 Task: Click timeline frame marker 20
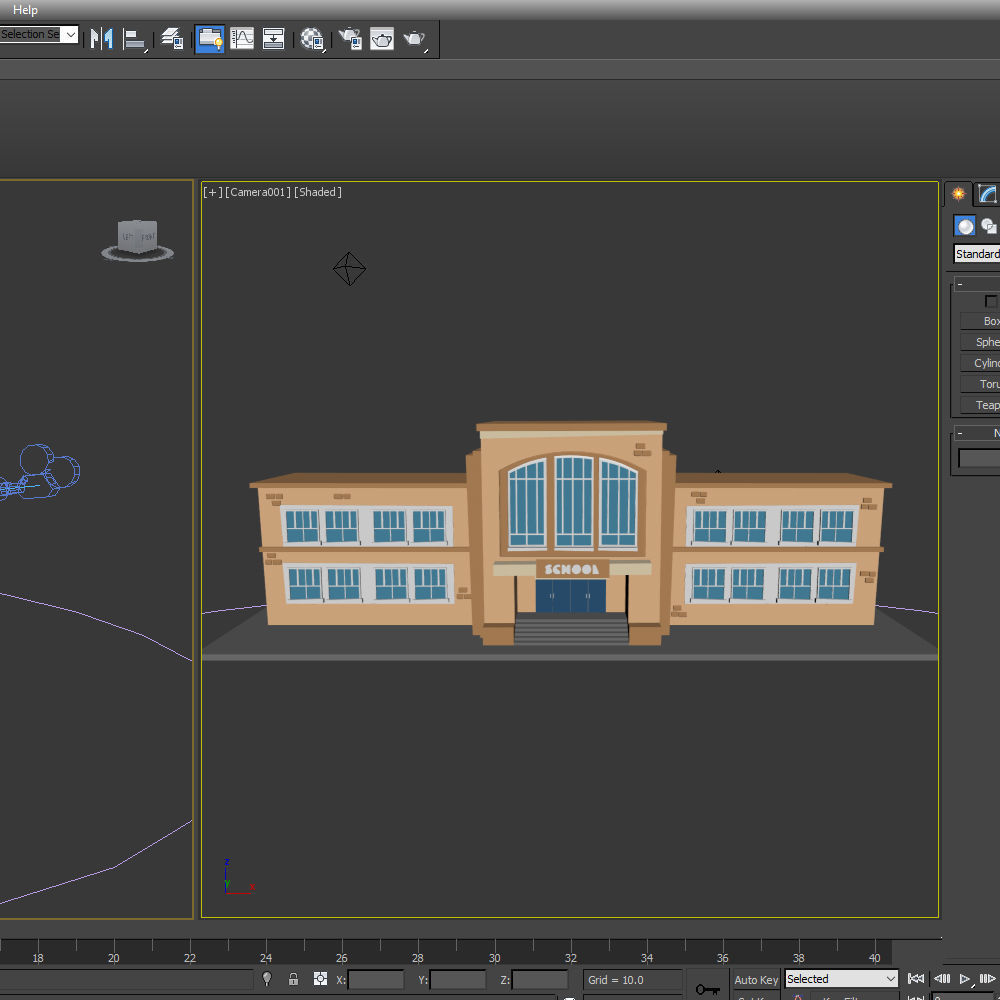click(x=114, y=958)
